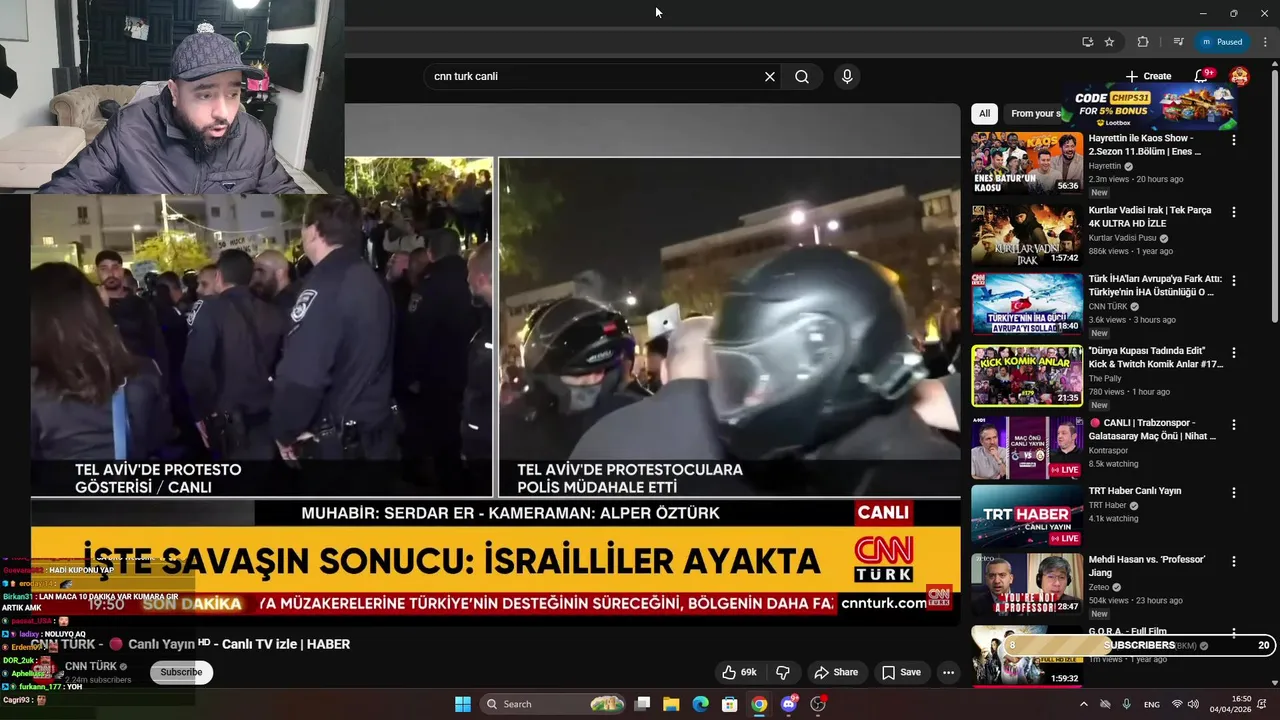Open Chrome media controls icon
Screen dimensions: 1280x720
point(1178,42)
